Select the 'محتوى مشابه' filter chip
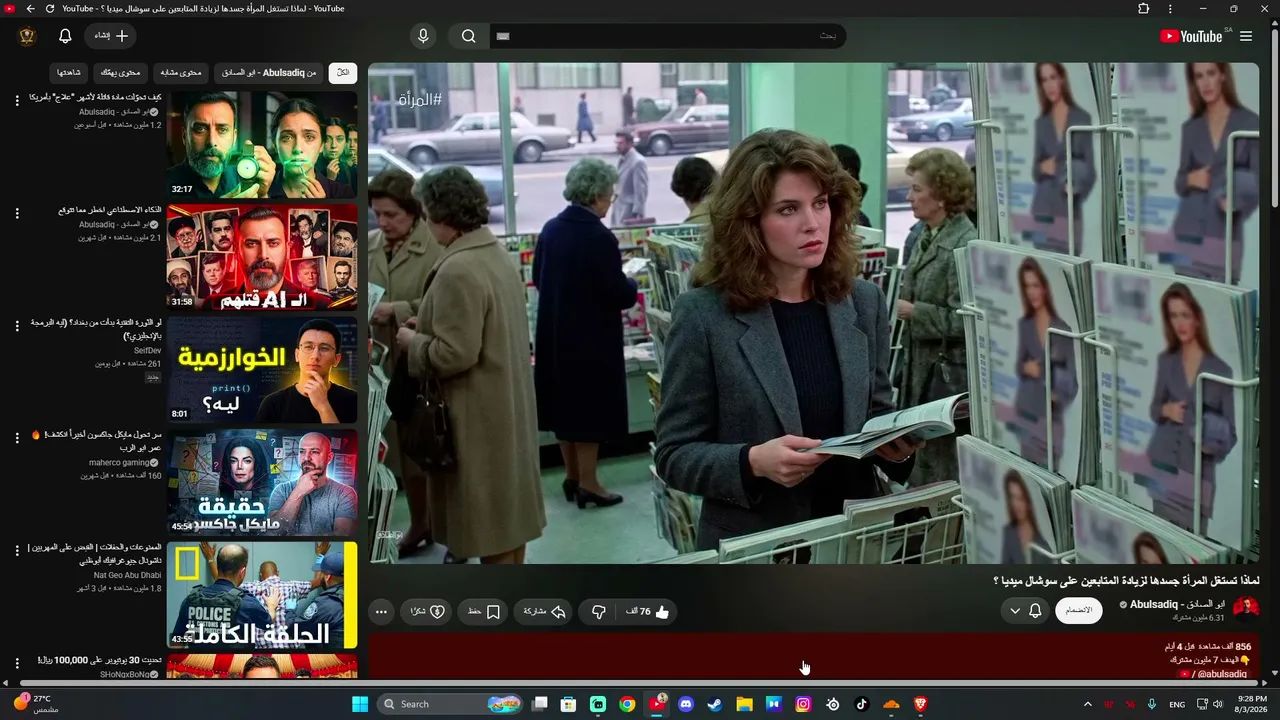Image resolution: width=1280 pixels, height=720 pixels. tap(181, 73)
